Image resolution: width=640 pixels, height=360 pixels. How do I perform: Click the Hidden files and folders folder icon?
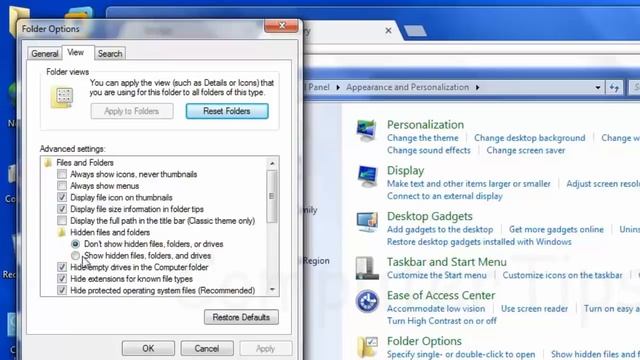(x=62, y=233)
